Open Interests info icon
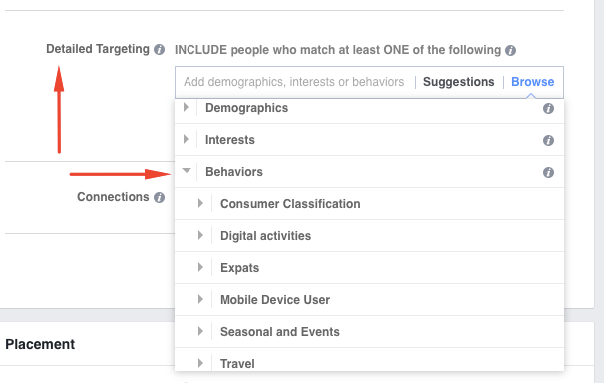Screen dimensions: 604x383 click(548, 140)
